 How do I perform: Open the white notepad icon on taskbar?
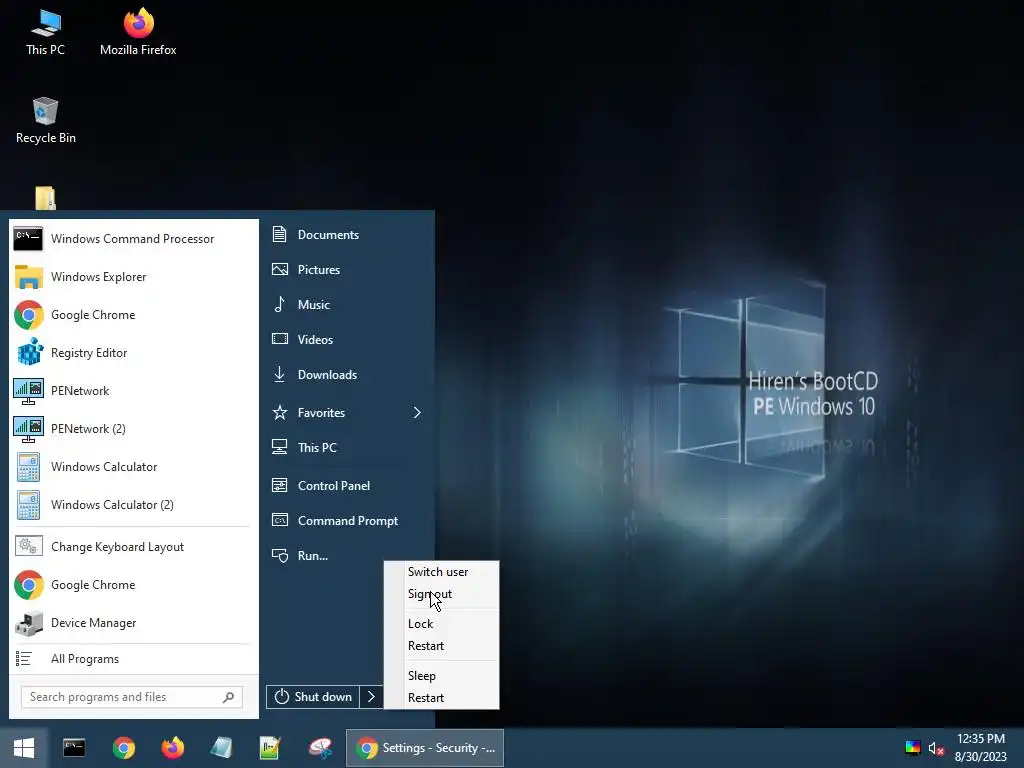(221, 748)
